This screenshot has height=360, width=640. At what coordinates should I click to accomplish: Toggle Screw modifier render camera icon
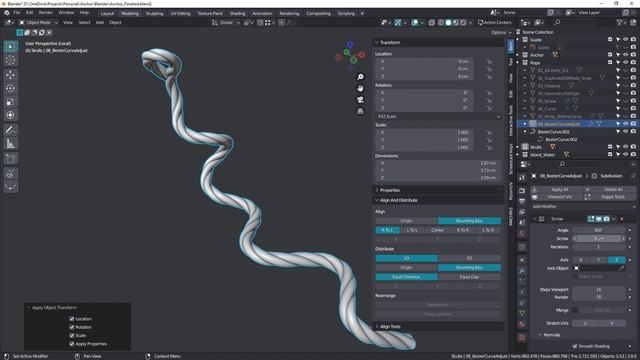tap(607, 219)
